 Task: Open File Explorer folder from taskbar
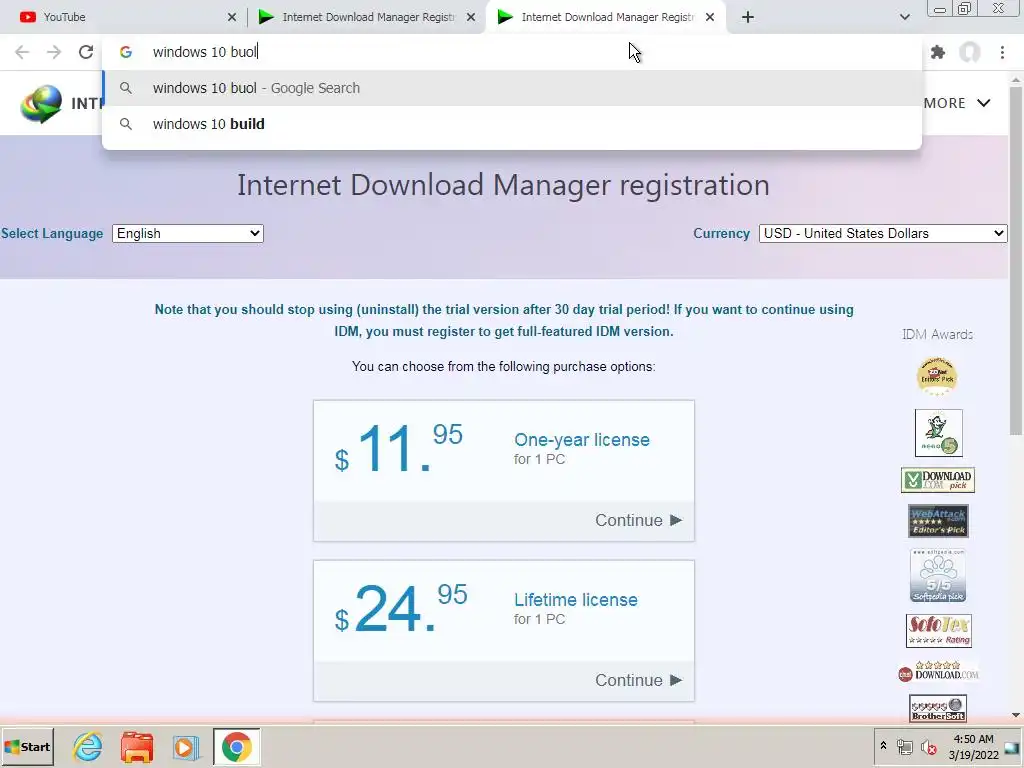pyautogui.click(x=137, y=747)
